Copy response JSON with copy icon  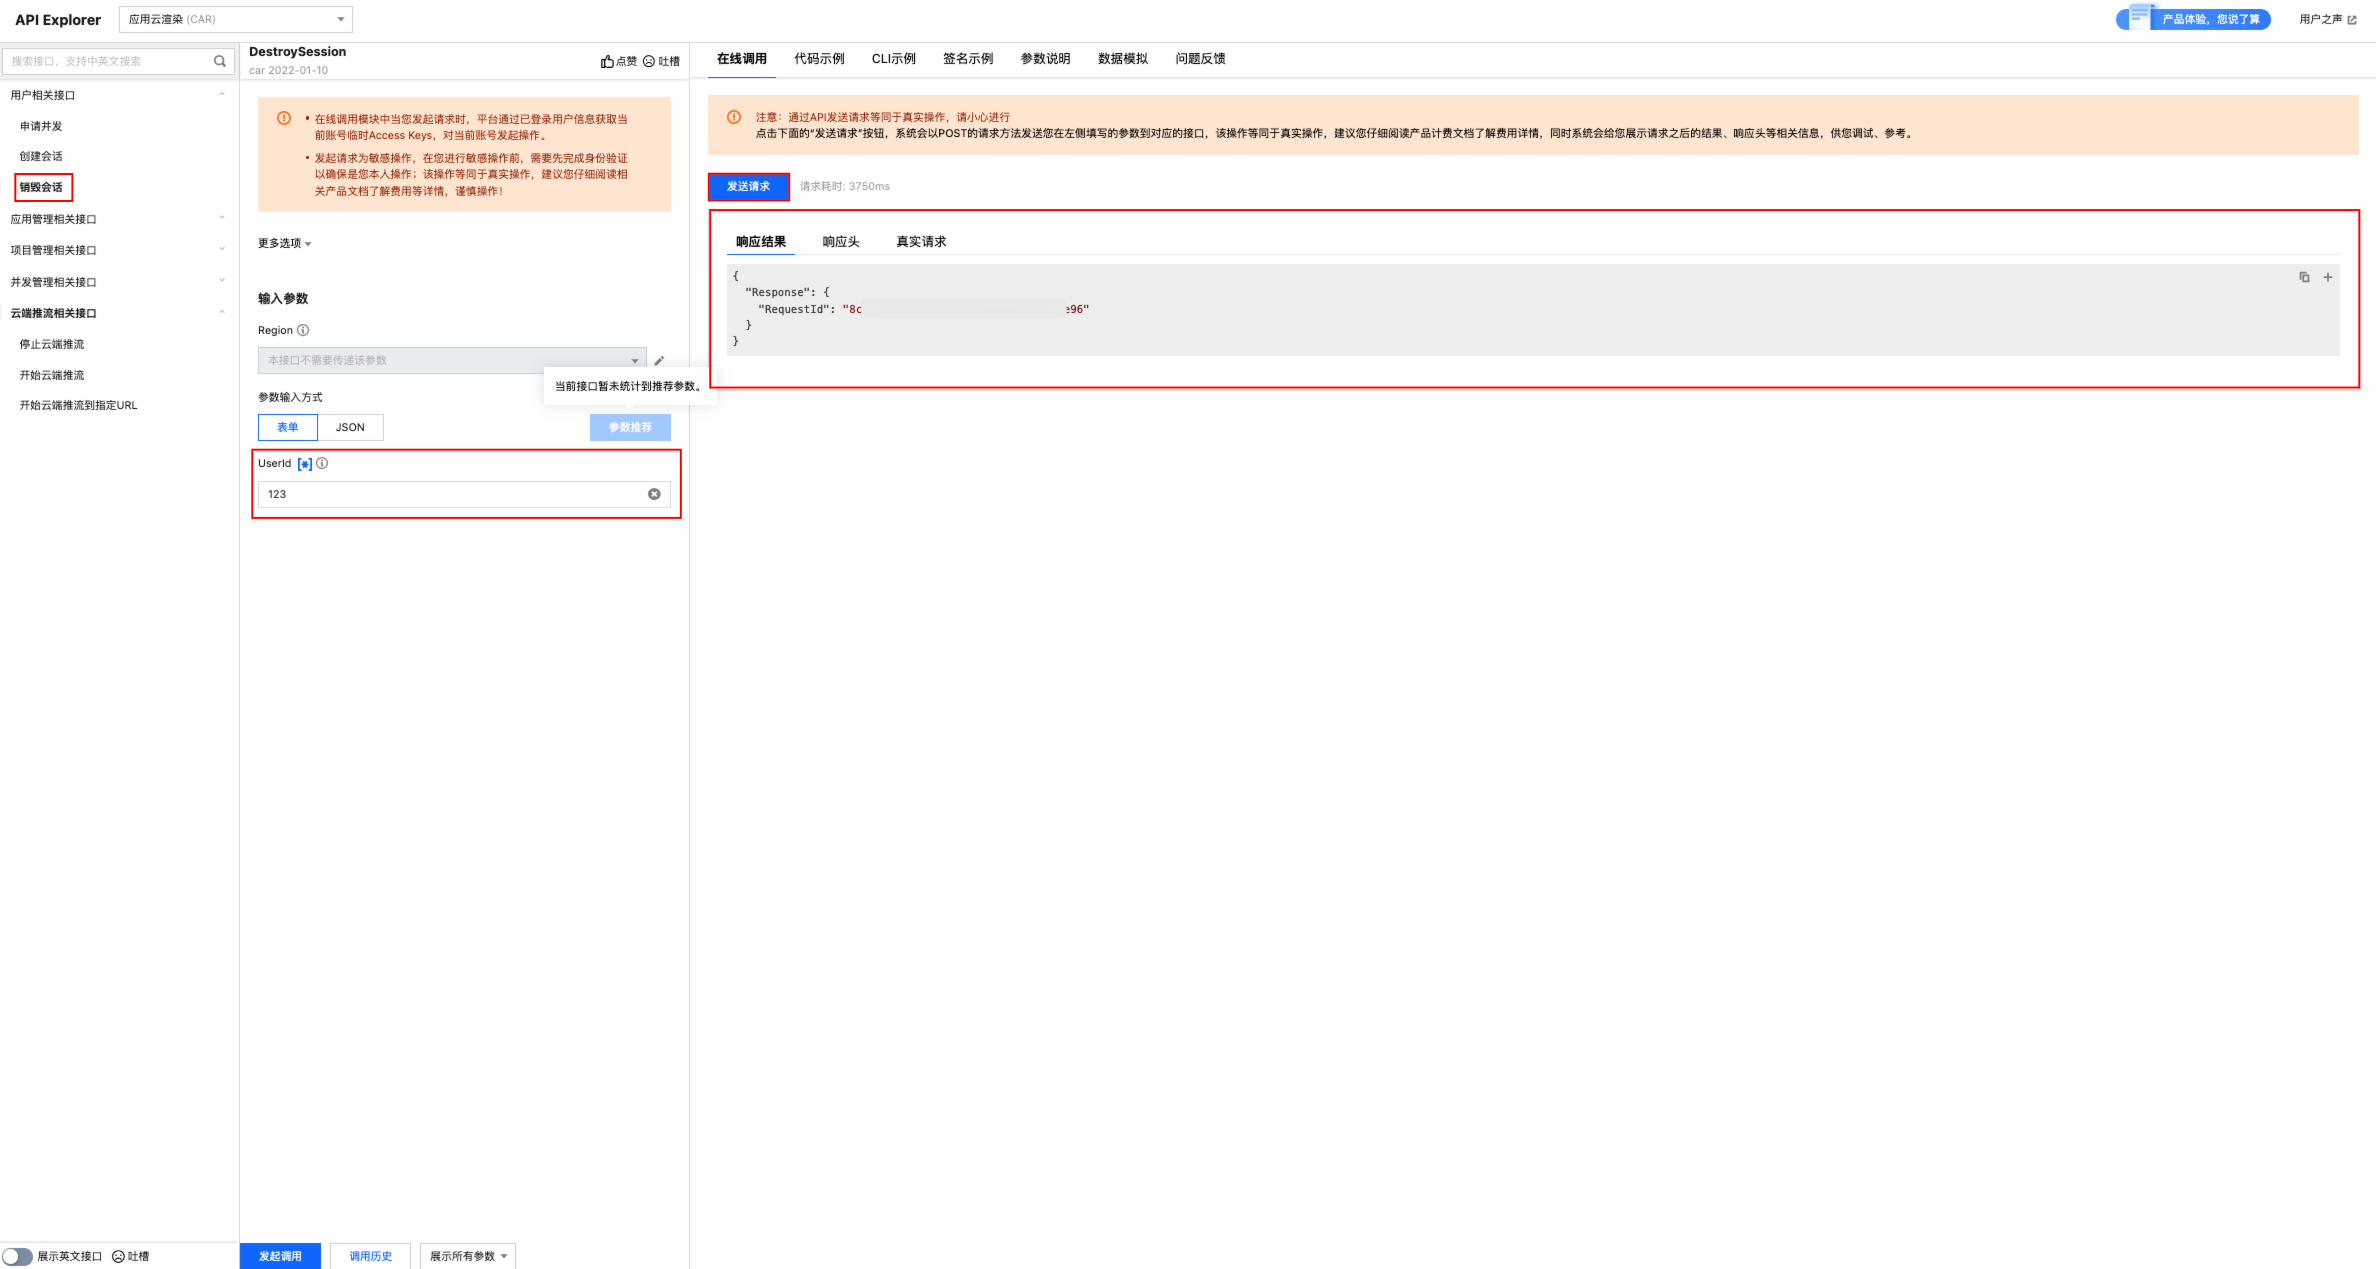coord(2304,277)
